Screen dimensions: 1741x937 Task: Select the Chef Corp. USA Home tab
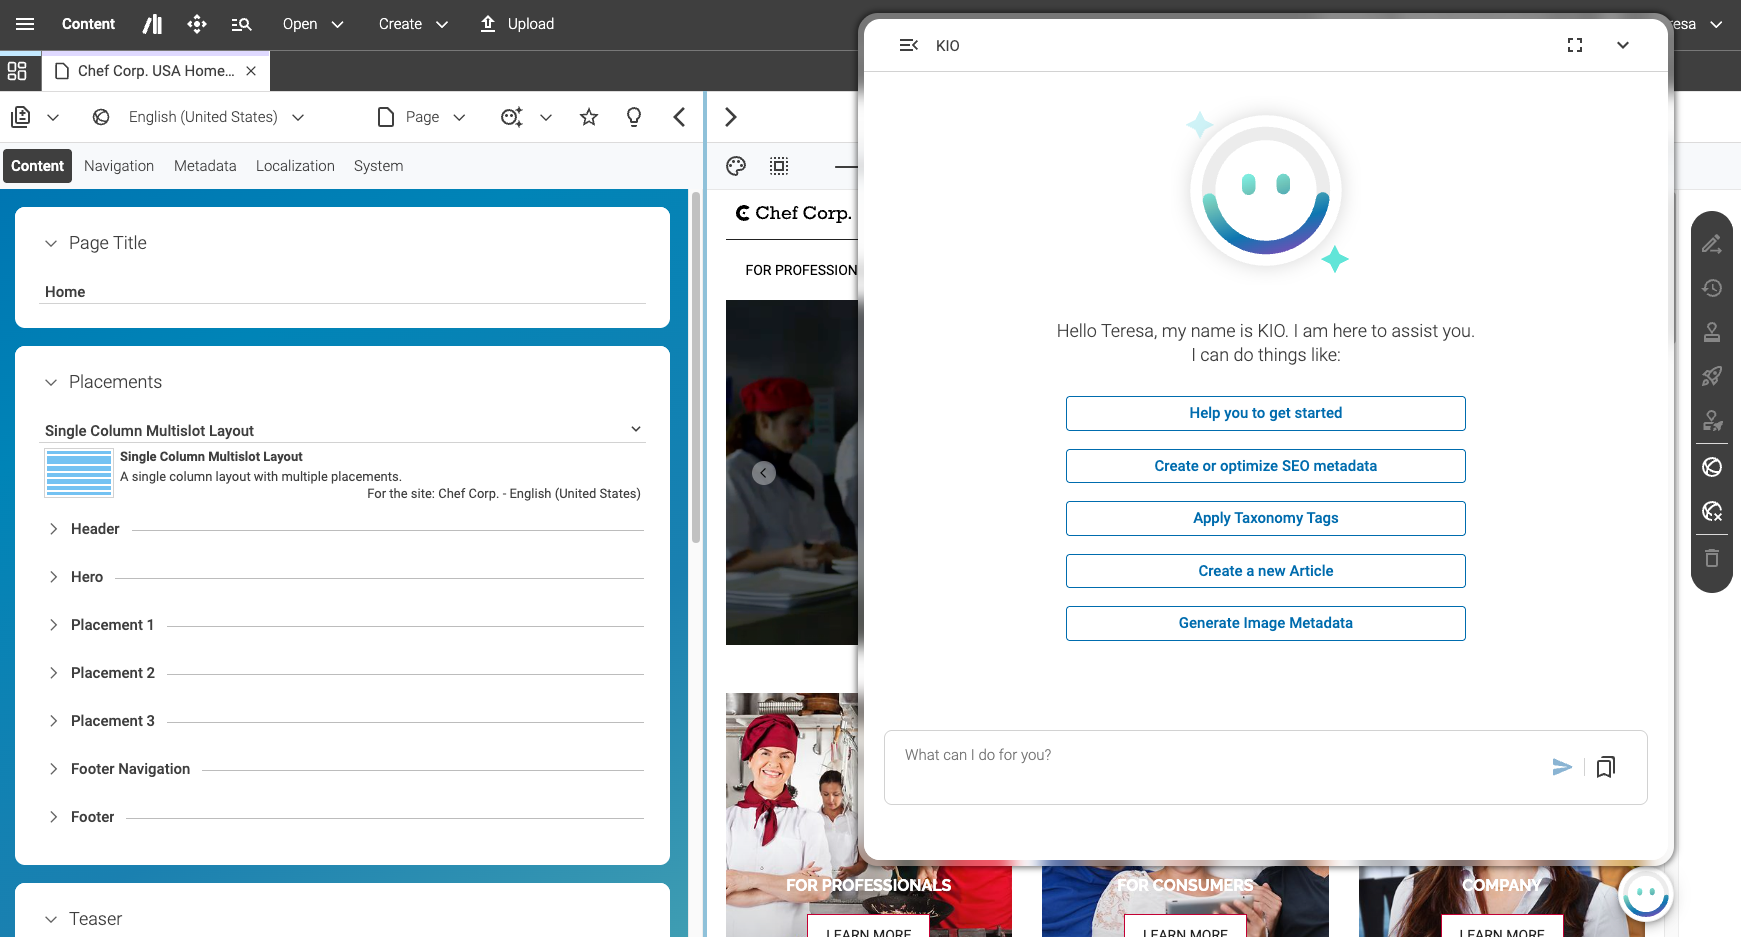coord(155,71)
